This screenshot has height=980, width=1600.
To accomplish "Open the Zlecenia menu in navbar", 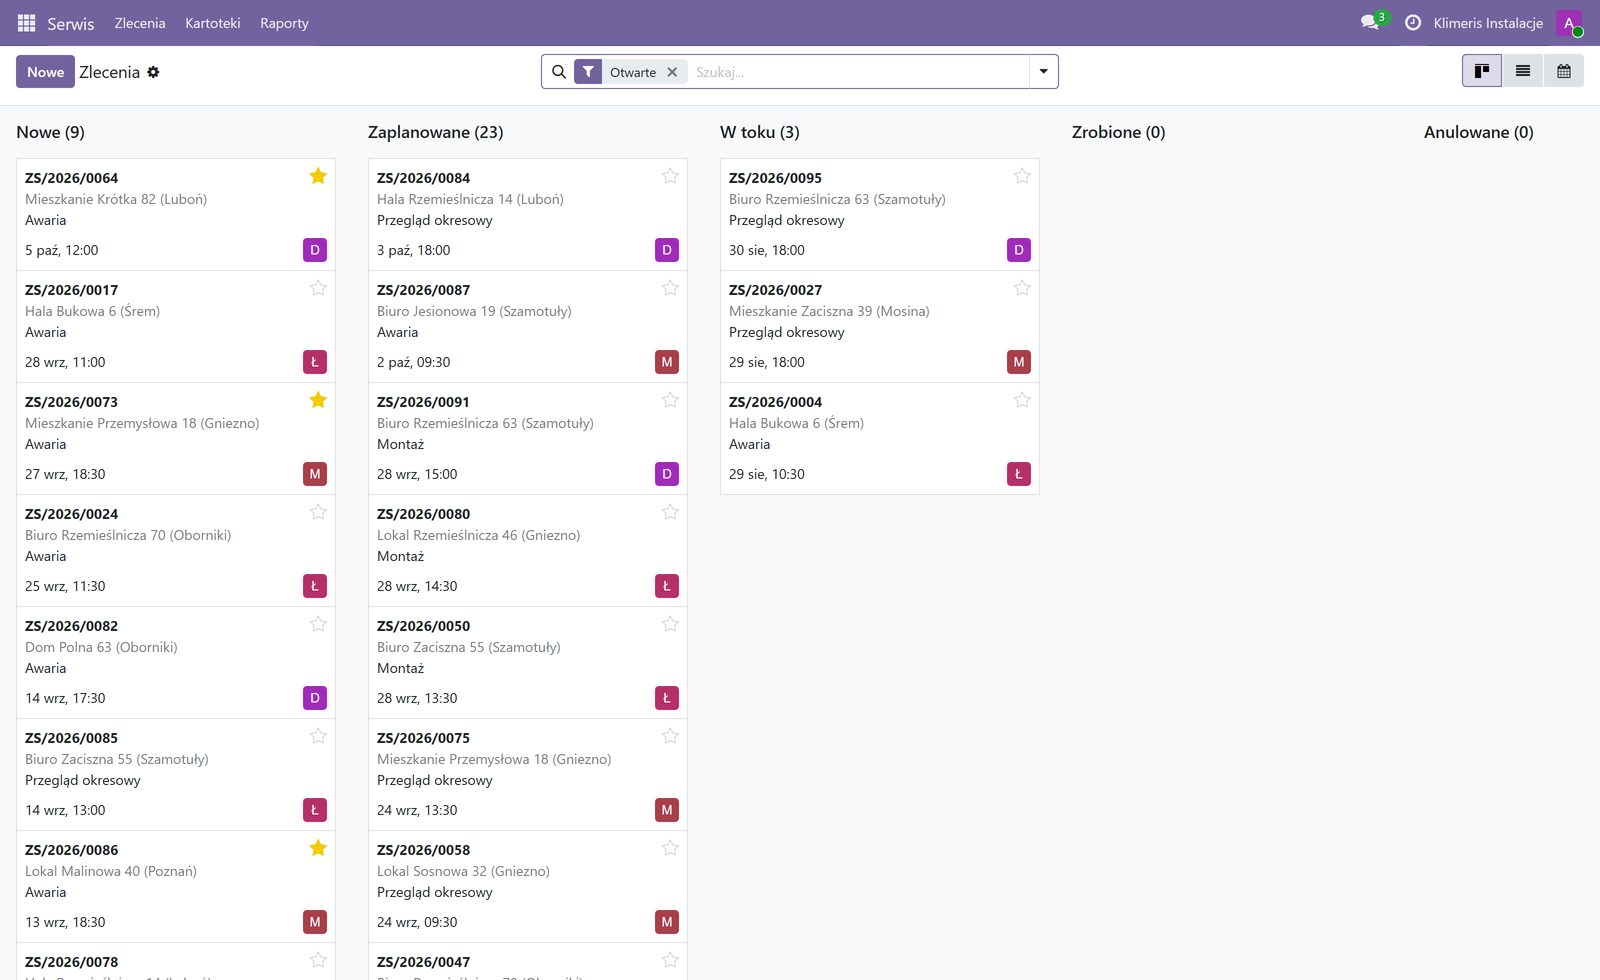I will click(x=140, y=23).
